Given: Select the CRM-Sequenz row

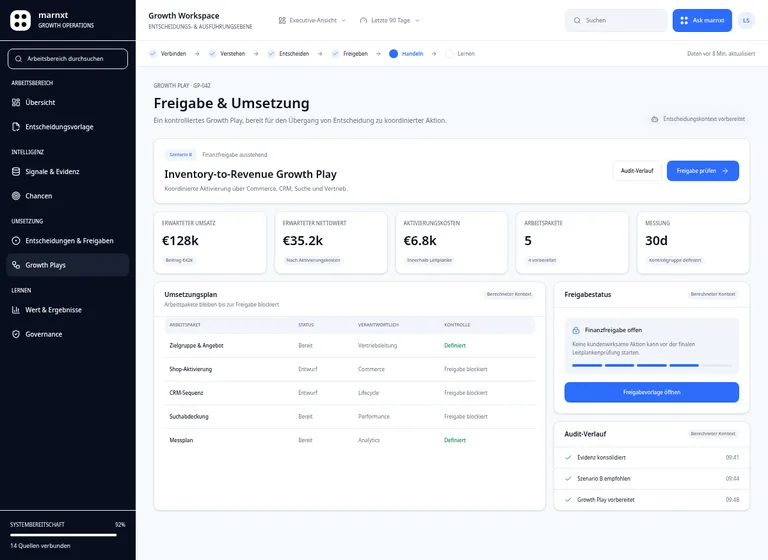Looking at the screenshot, I should (x=350, y=393).
